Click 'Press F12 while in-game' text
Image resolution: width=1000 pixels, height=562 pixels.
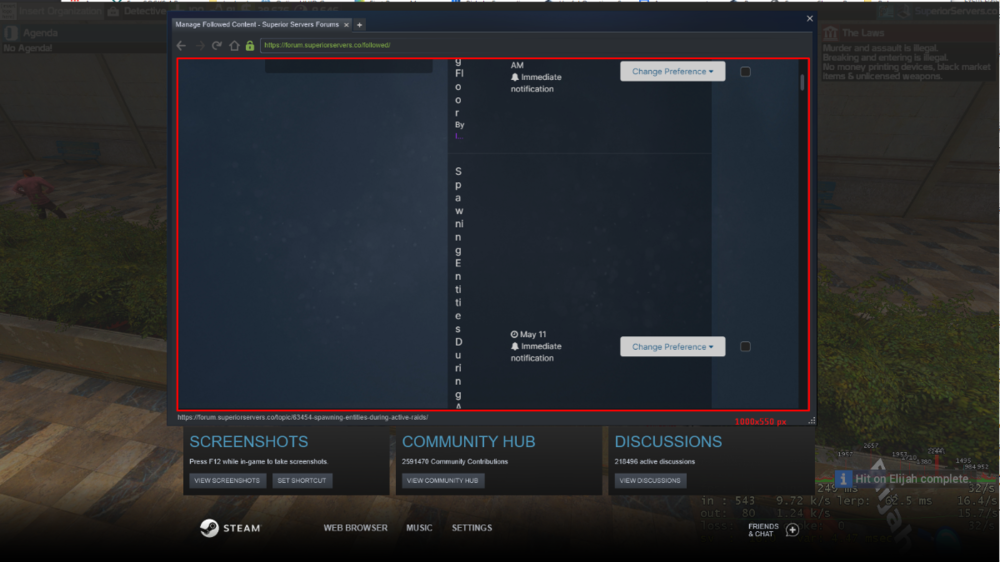pyautogui.click(x=258, y=461)
